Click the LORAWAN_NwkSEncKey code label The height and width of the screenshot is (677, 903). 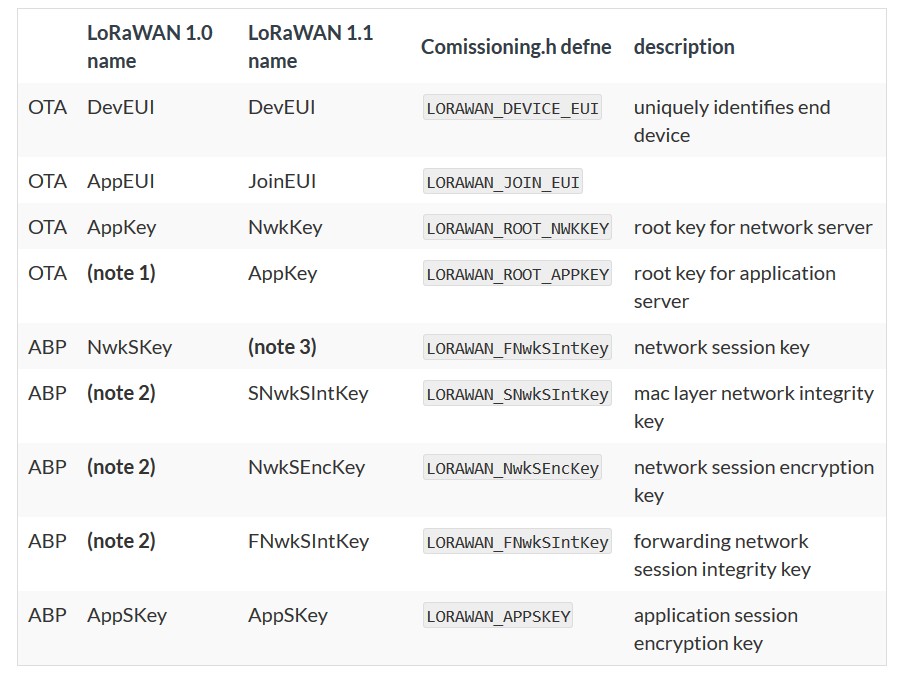click(512, 467)
